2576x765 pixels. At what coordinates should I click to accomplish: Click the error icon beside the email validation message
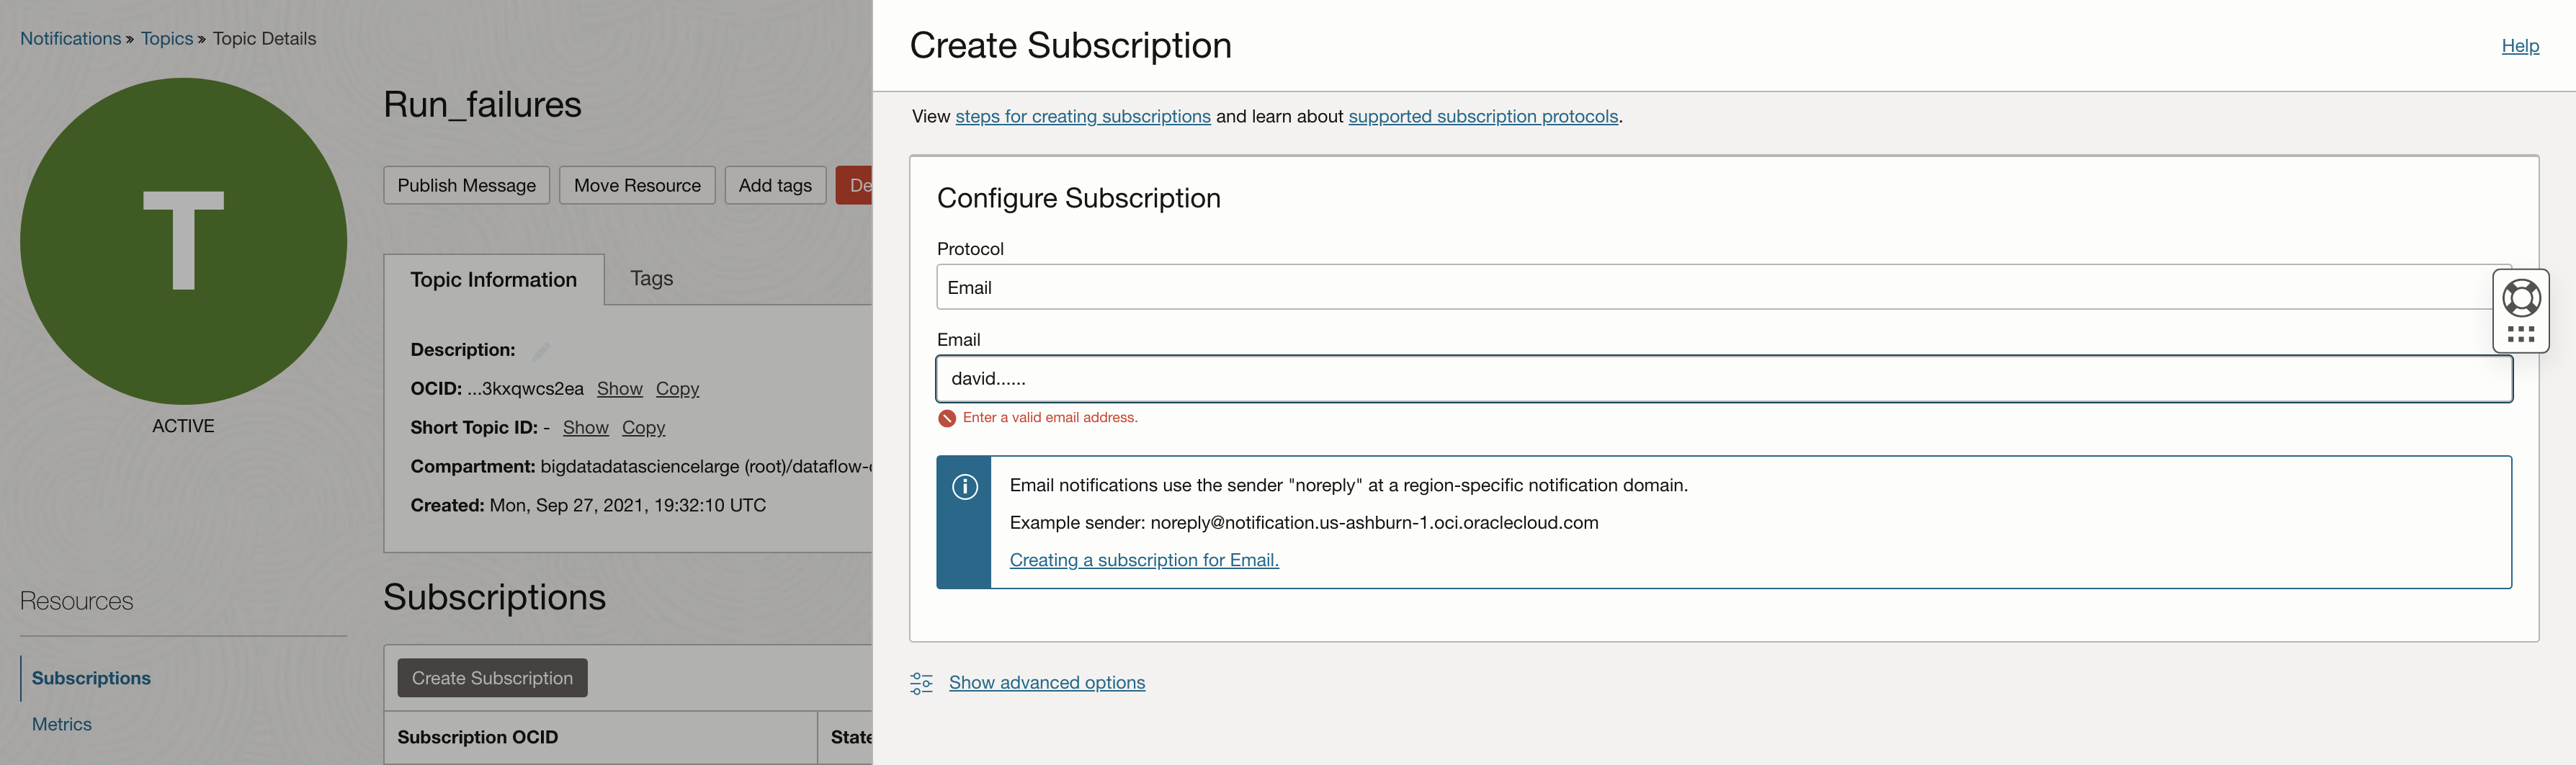point(946,418)
